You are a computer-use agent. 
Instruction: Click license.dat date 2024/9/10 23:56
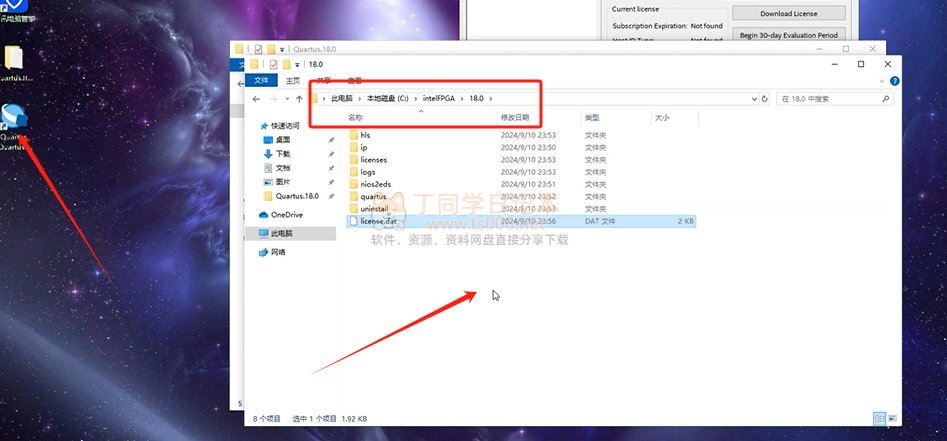pos(528,221)
